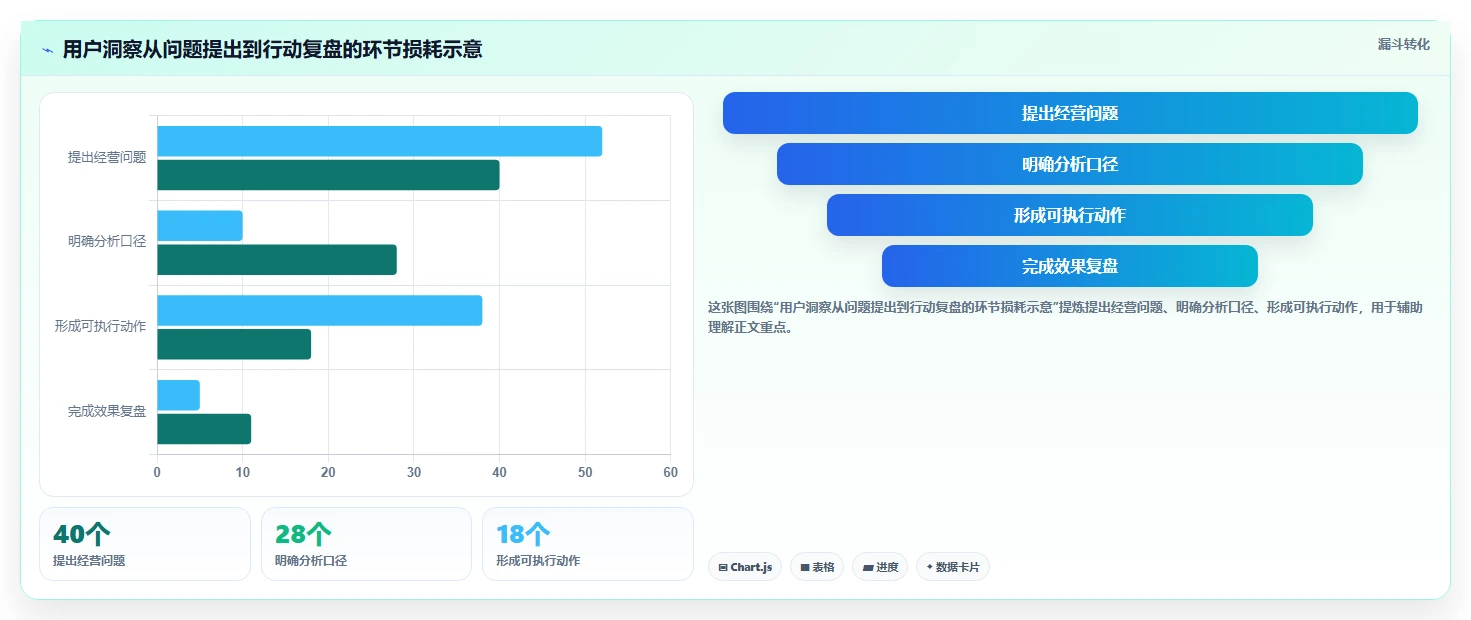Select the 明确分析口径 funnel stage bar
This screenshot has height=620, width=1471.
[x=1070, y=164]
